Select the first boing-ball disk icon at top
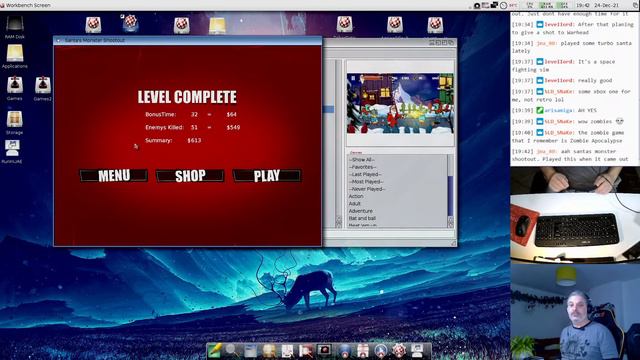Image resolution: width=640 pixels, height=360 pixels. [93, 25]
